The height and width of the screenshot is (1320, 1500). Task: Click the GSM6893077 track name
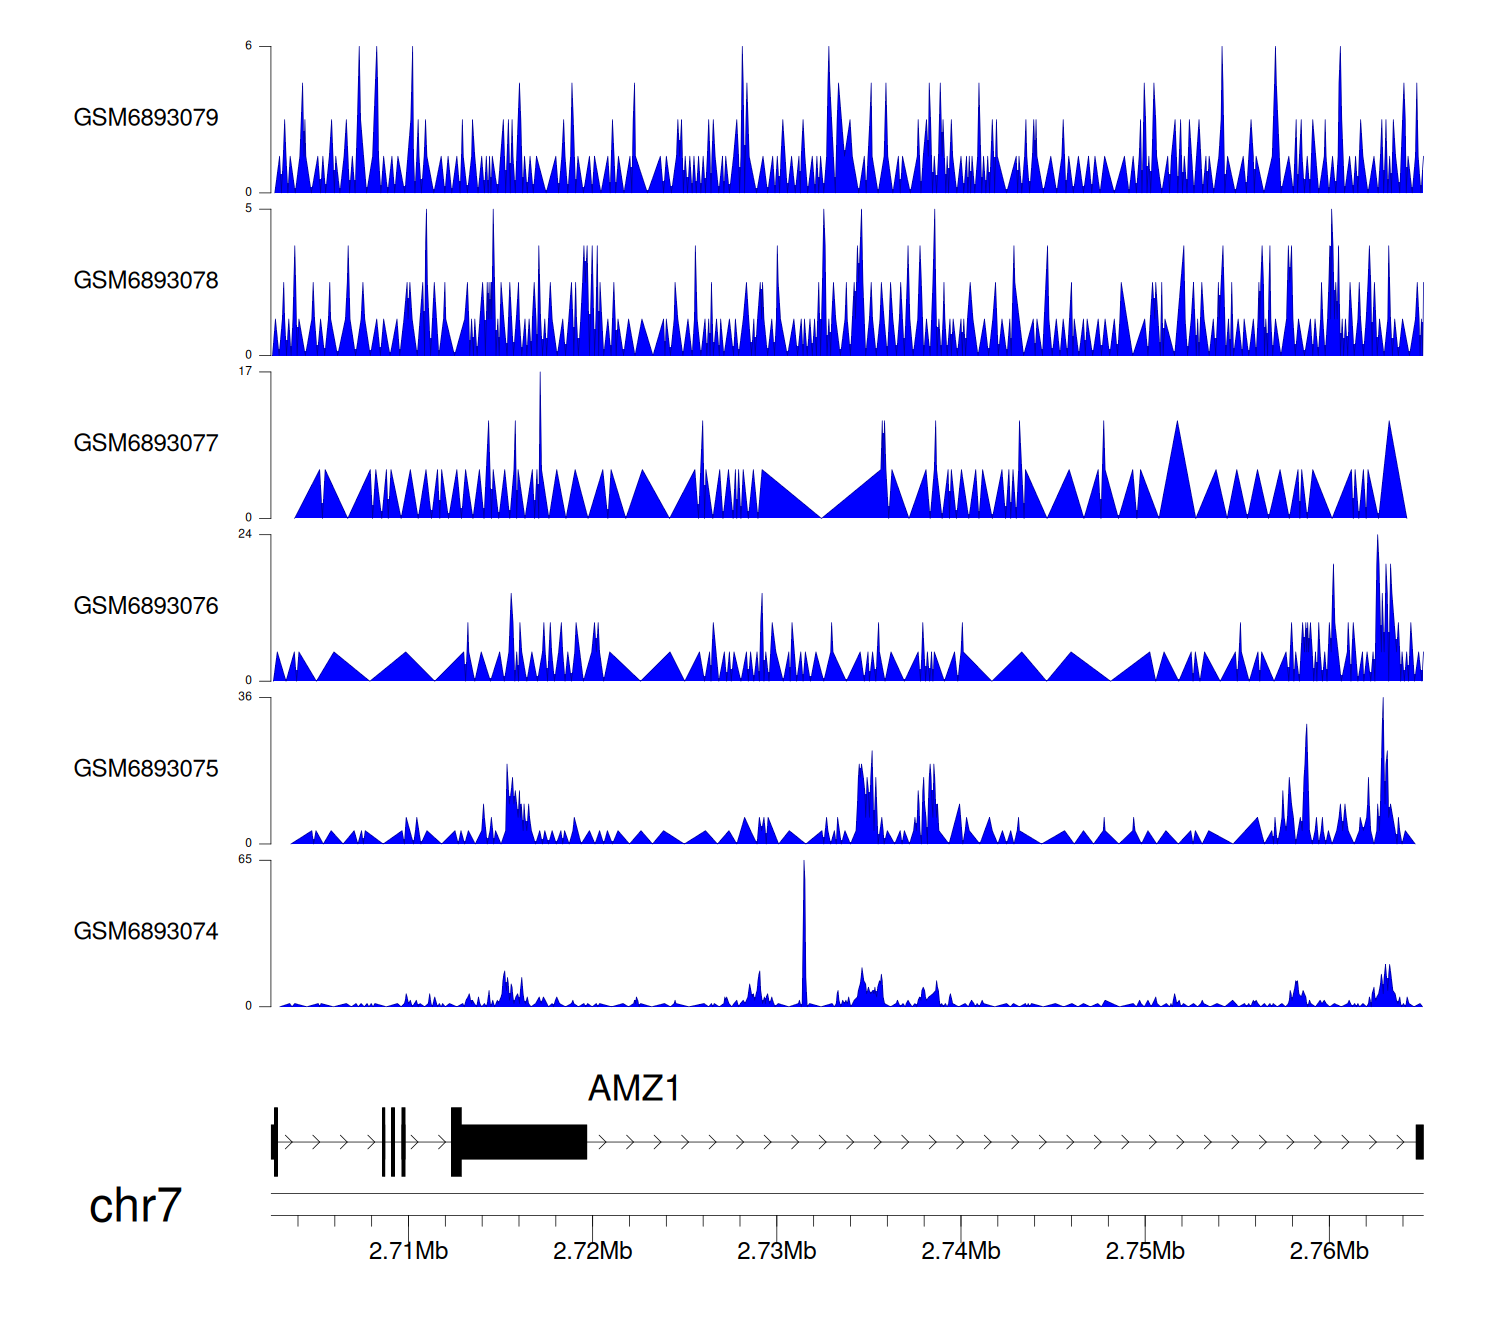[x=146, y=444]
